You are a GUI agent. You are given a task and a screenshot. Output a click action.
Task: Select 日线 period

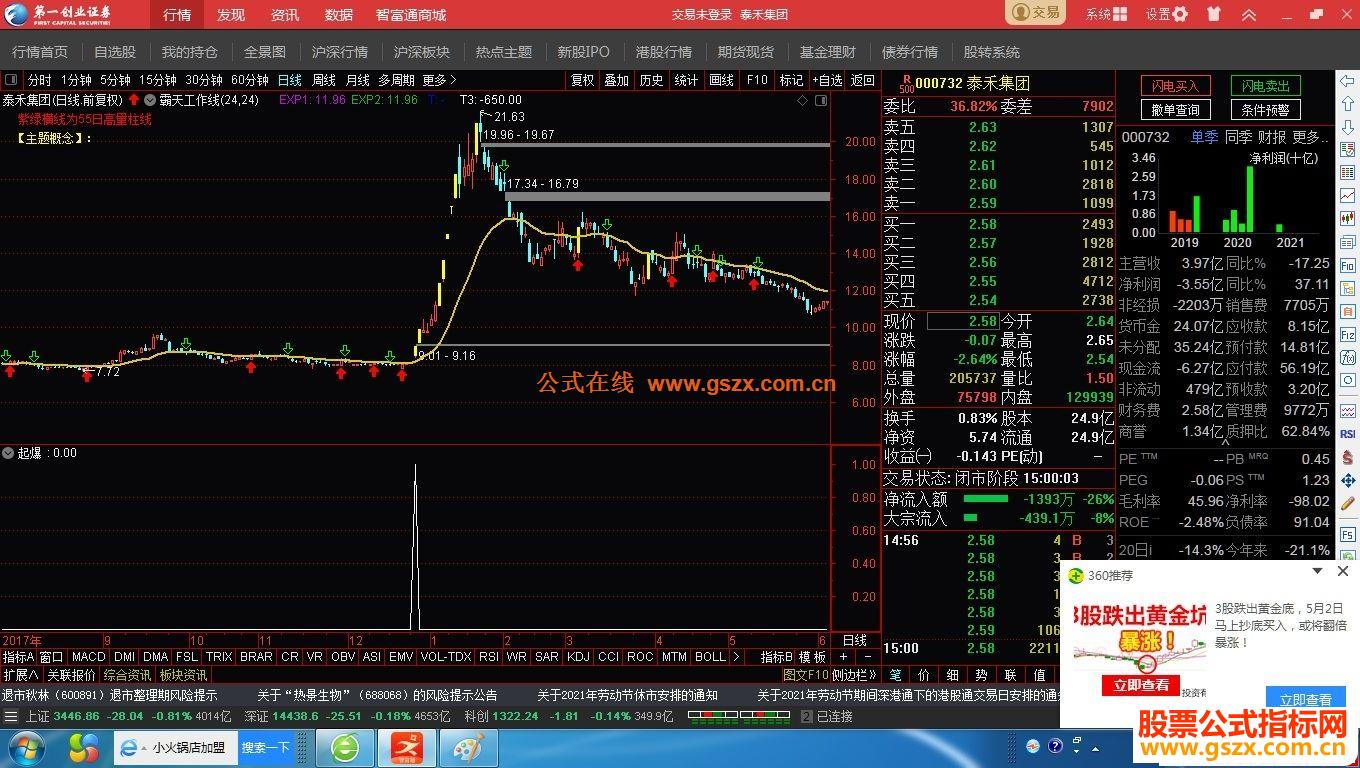click(x=289, y=80)
